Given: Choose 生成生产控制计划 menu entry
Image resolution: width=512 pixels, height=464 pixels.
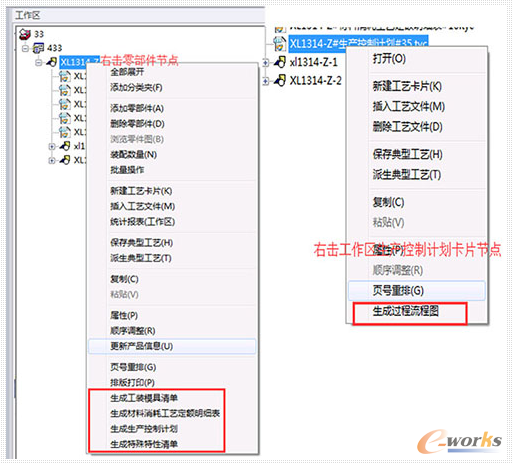Looking at the screenshot, I should 144,429.
